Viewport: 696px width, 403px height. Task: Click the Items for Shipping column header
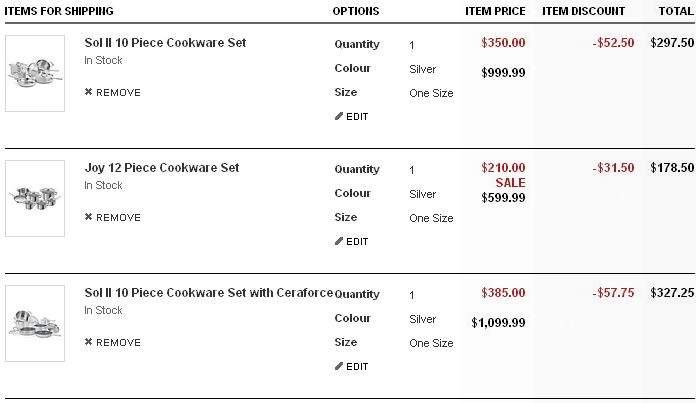(x=57, y=11)
